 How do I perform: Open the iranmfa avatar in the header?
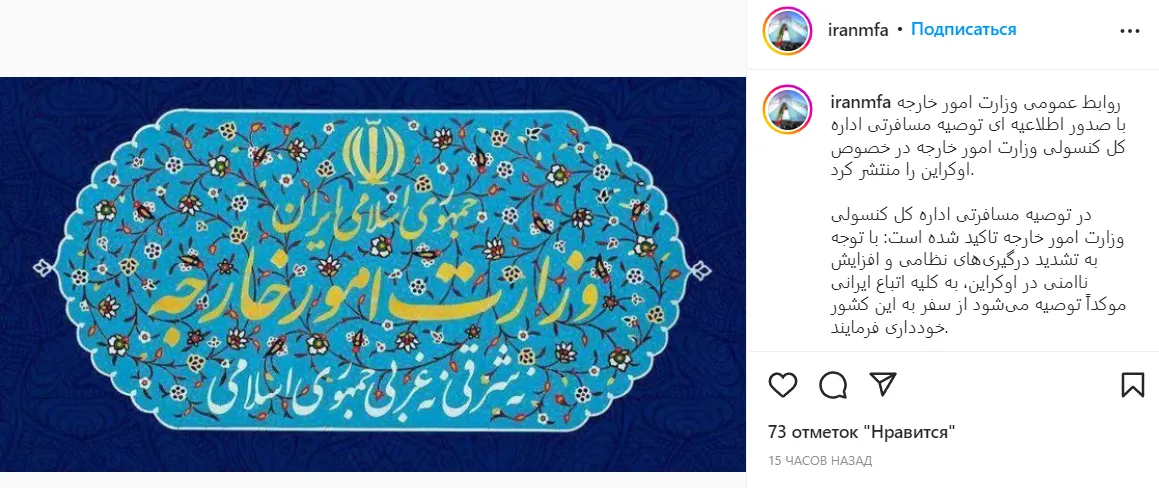tap(788, 30)
